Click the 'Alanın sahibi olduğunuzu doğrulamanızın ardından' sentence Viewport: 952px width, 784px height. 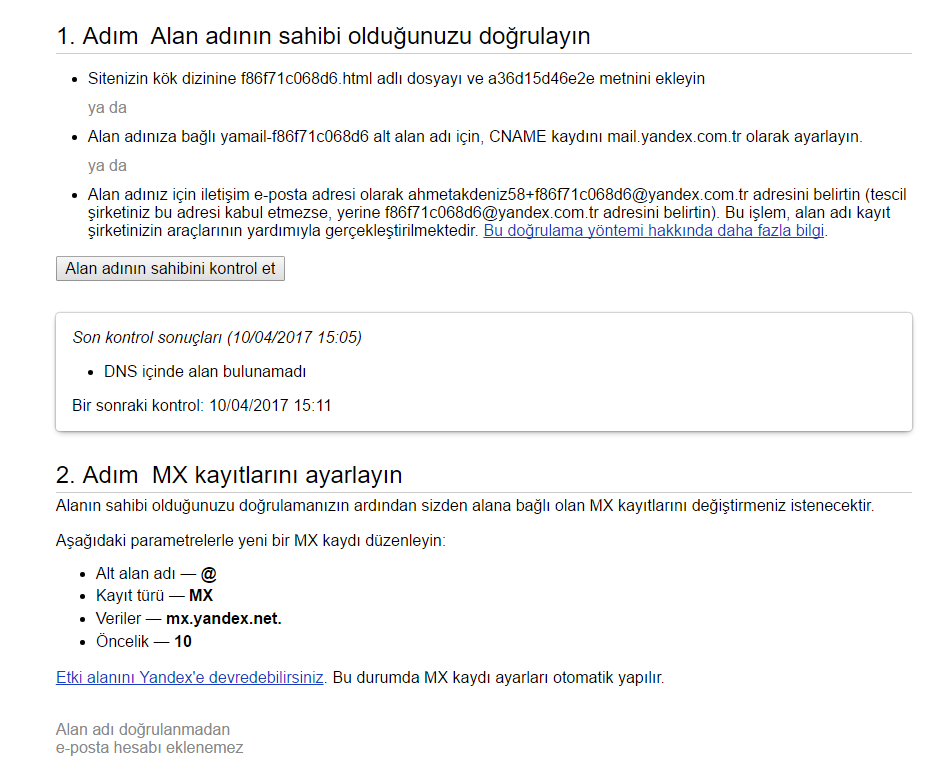465,505
